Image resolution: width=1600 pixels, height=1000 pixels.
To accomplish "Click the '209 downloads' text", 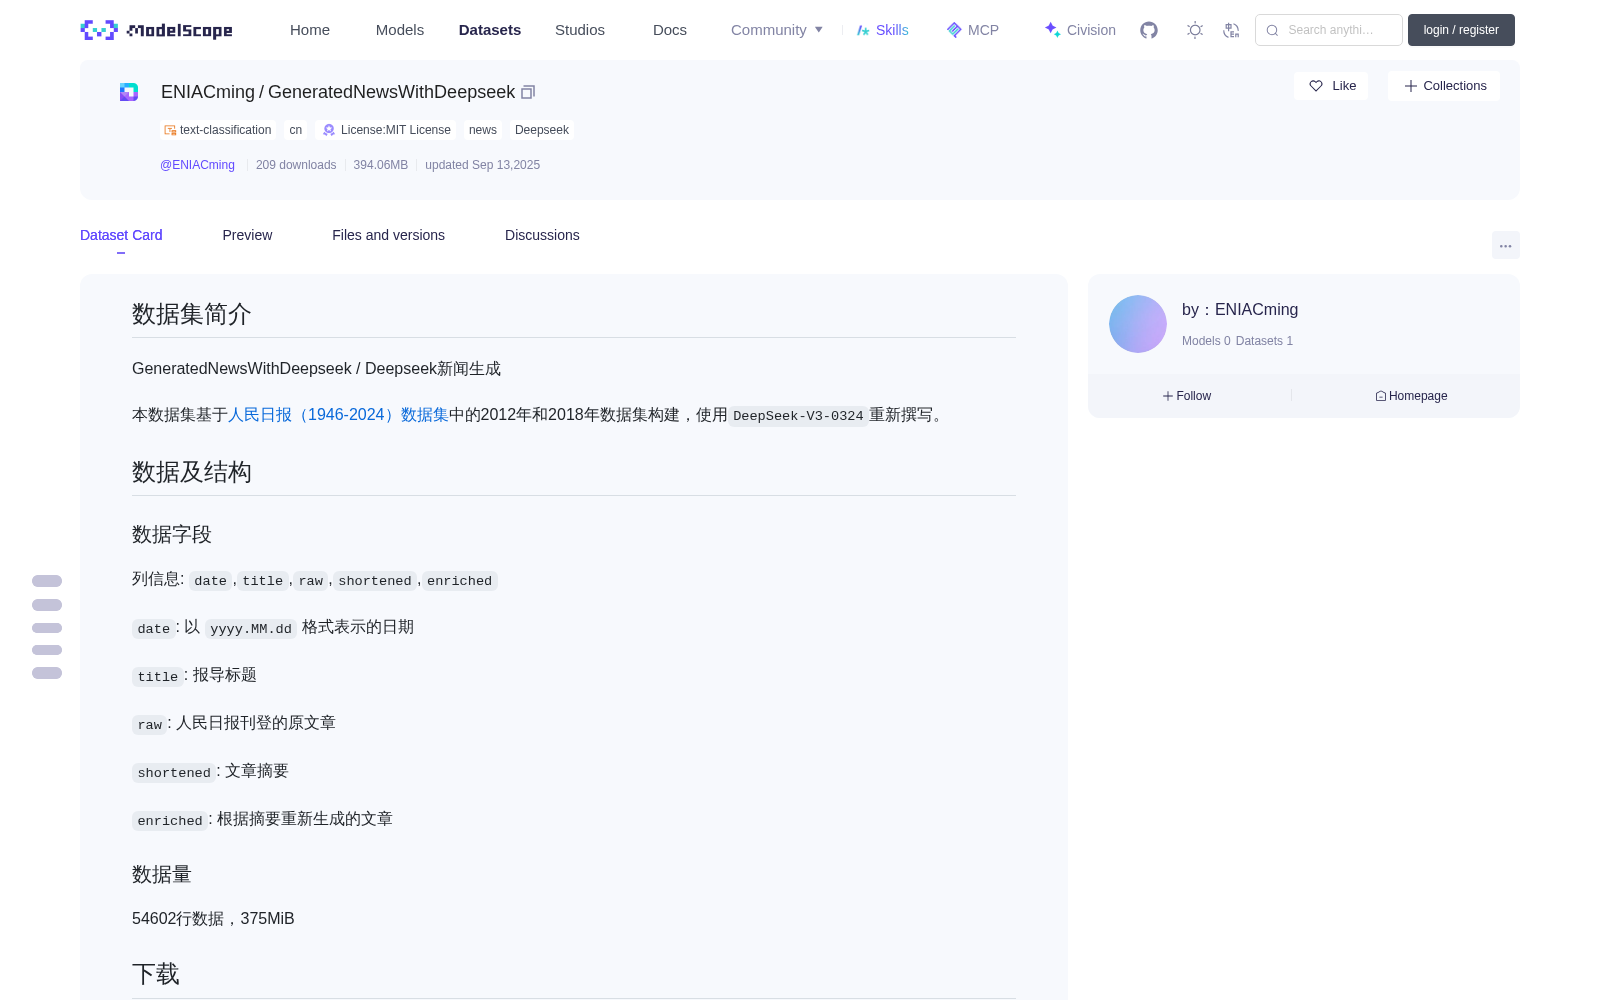I will pos(296,165).
